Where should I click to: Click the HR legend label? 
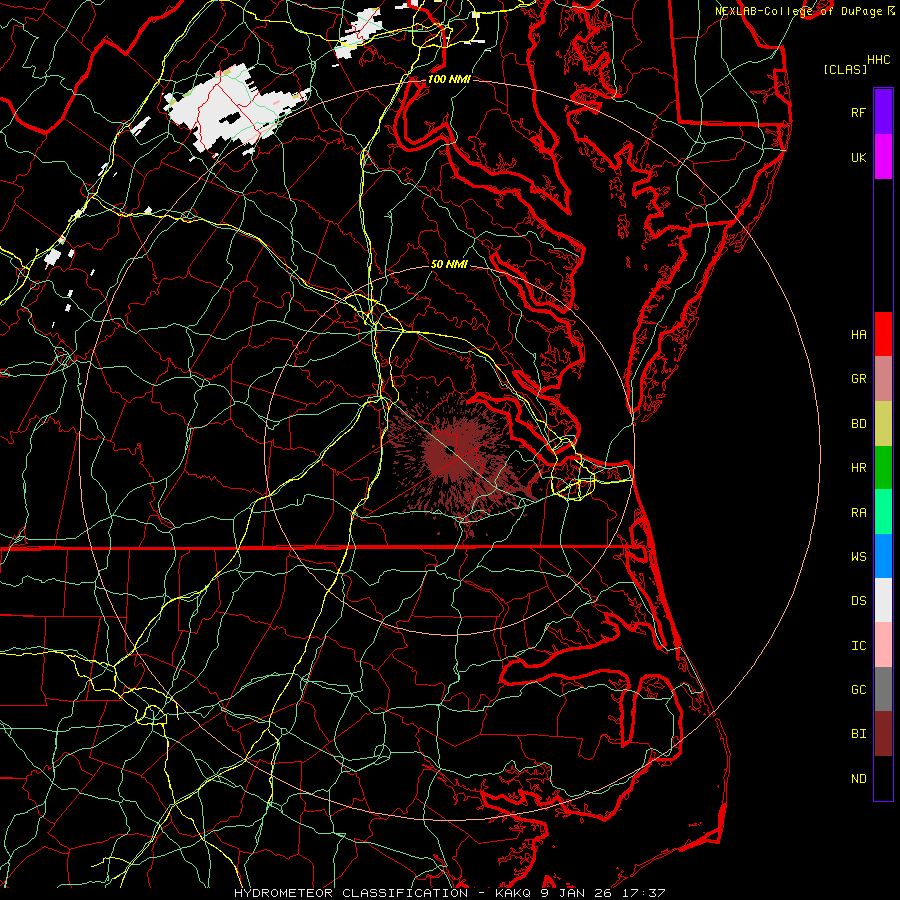pyautogui.click(x=859, y=468)
